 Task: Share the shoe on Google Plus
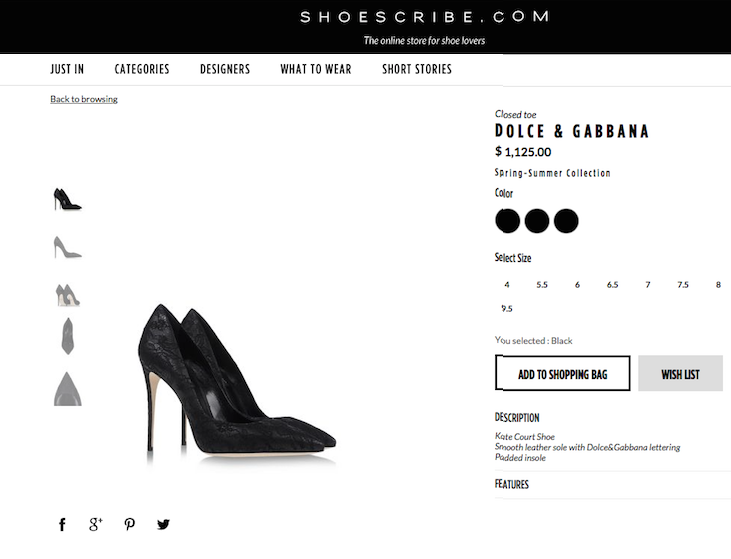click(96, 524)
